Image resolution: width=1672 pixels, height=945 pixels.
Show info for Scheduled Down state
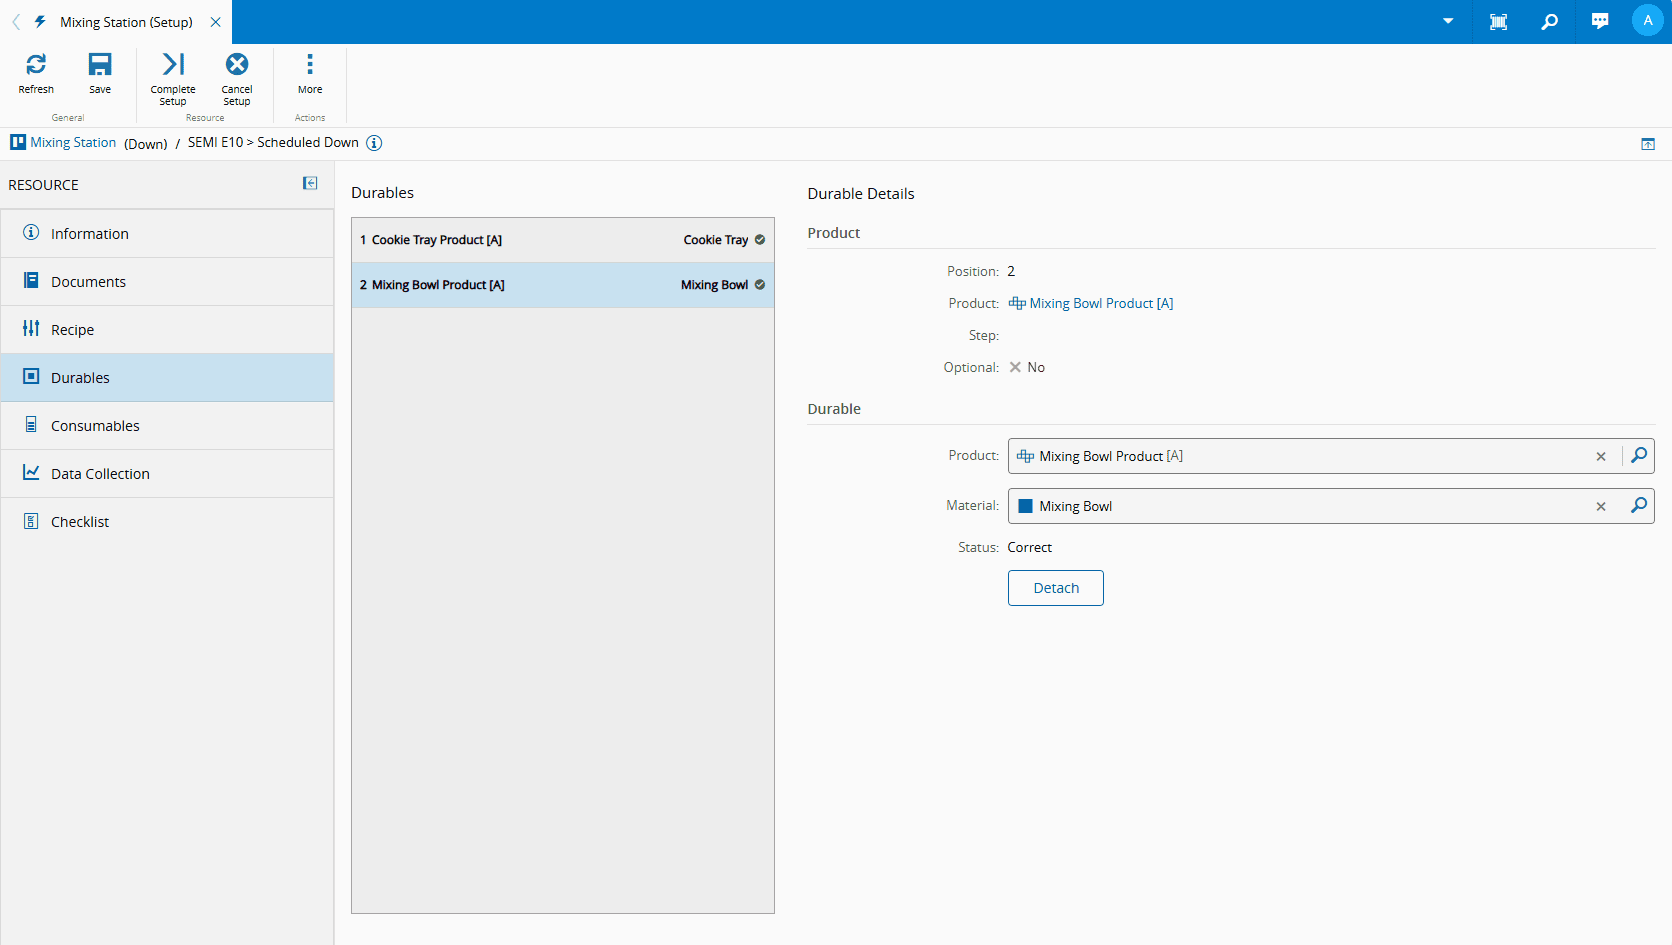point(374,143)
